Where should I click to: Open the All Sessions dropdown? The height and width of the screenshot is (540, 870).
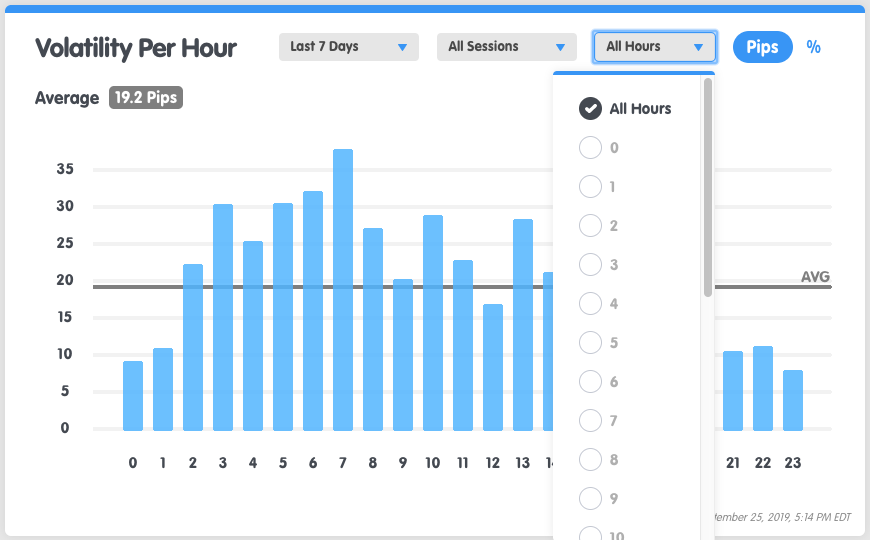coord(507,47)
